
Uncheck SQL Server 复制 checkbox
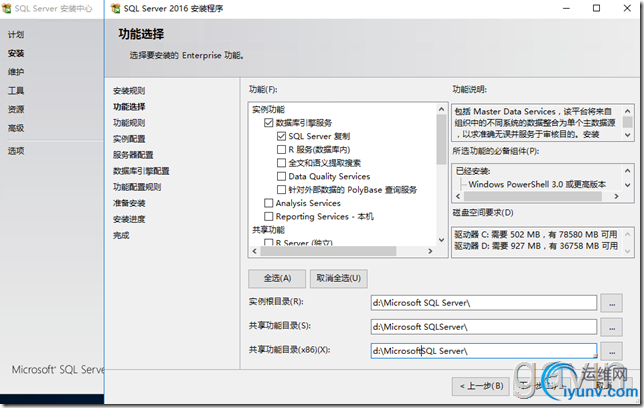(x=281, y=136)
